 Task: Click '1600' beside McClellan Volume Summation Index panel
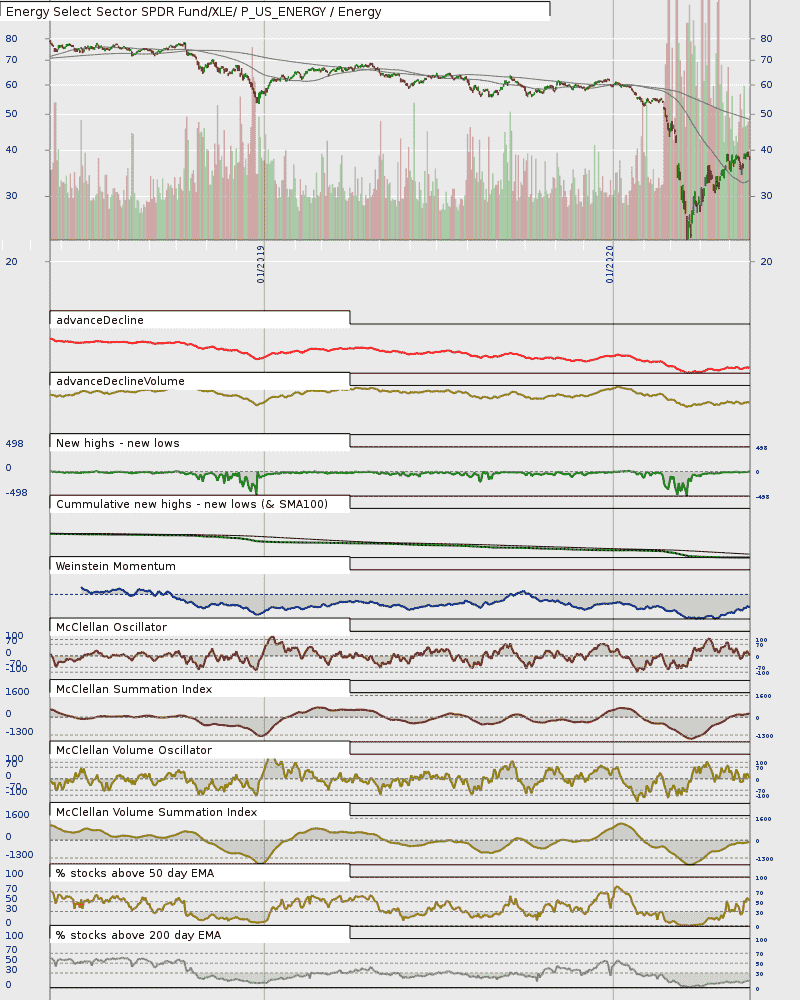pos(17,815)
